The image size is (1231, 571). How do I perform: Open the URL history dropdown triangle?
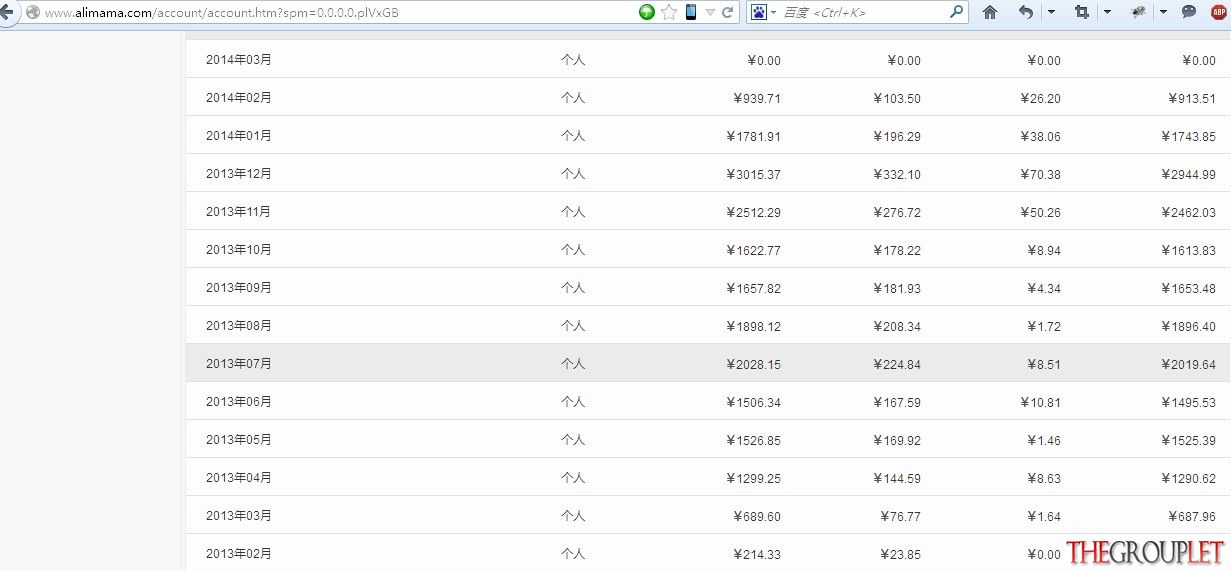coord(710,12)
